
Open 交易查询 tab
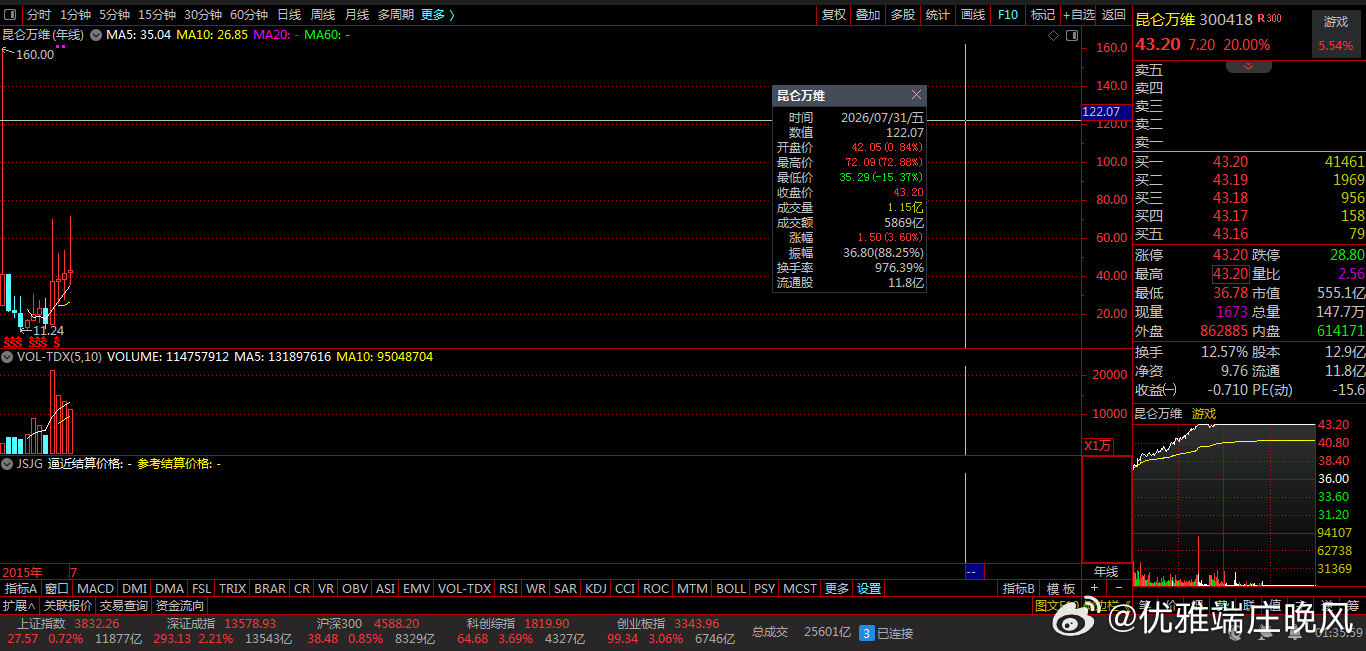click(x=123, y=605)
